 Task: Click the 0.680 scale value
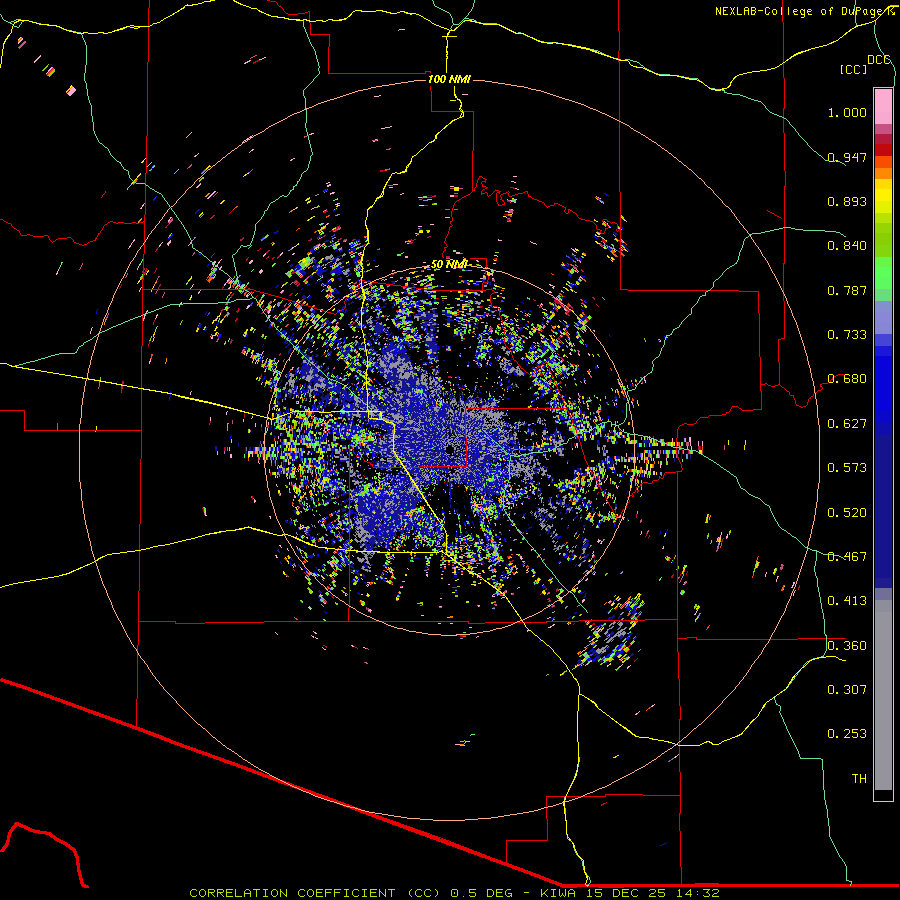click(847, 379)
